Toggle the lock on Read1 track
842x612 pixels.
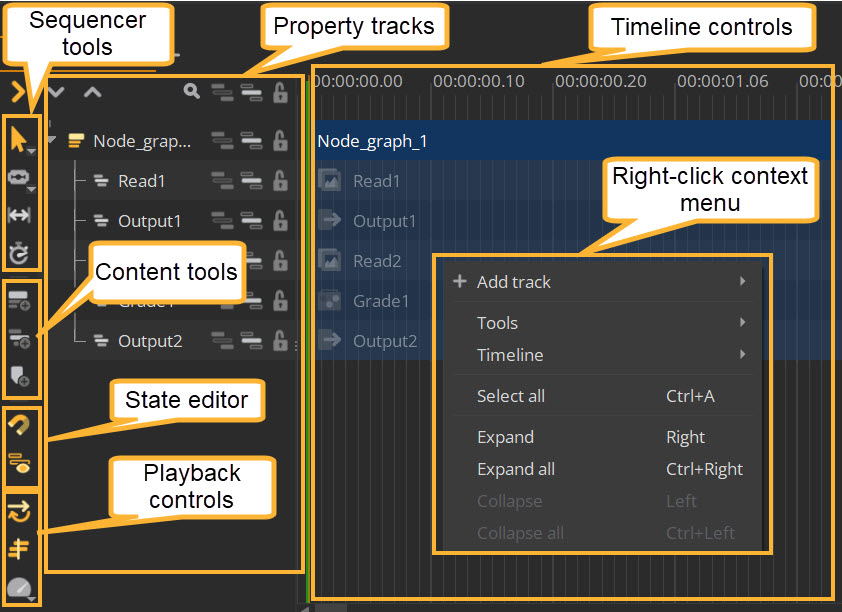(x=281, y=181)
